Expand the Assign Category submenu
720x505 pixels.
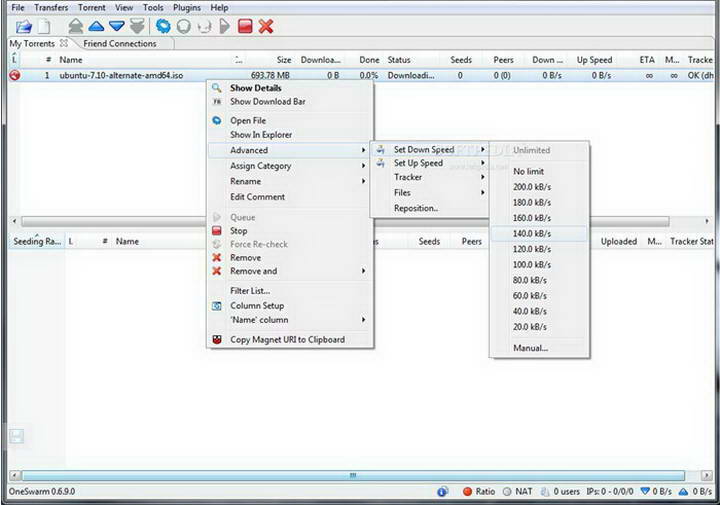tap(291, 166)
